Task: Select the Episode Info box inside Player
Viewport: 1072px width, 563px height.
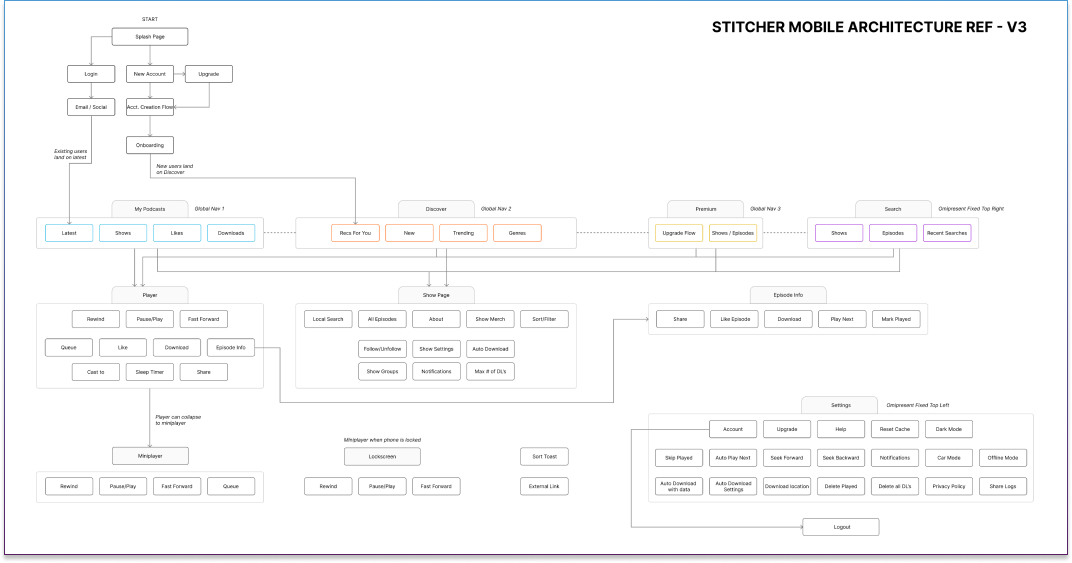Action: (x=230, y=347)
